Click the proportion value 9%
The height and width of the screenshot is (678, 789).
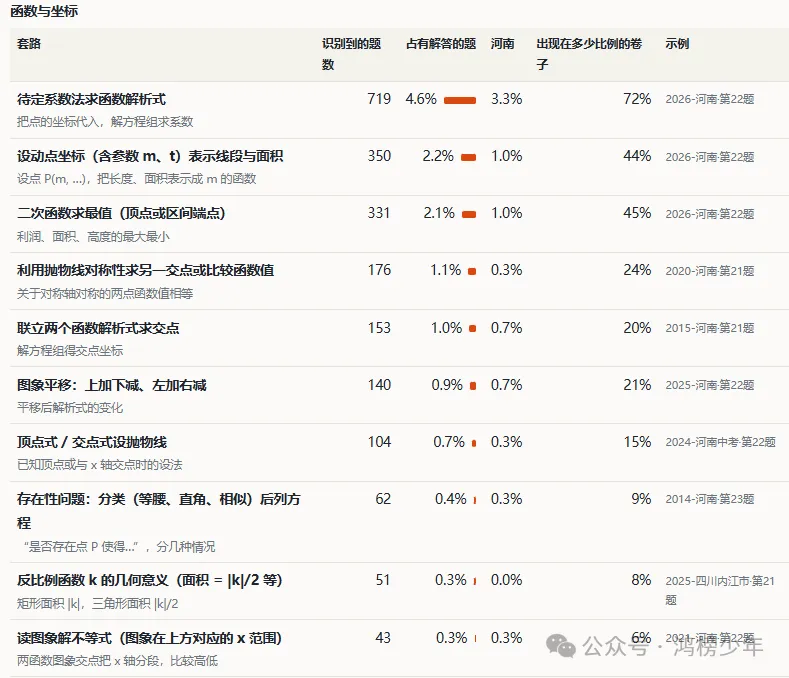coord(641,499)
